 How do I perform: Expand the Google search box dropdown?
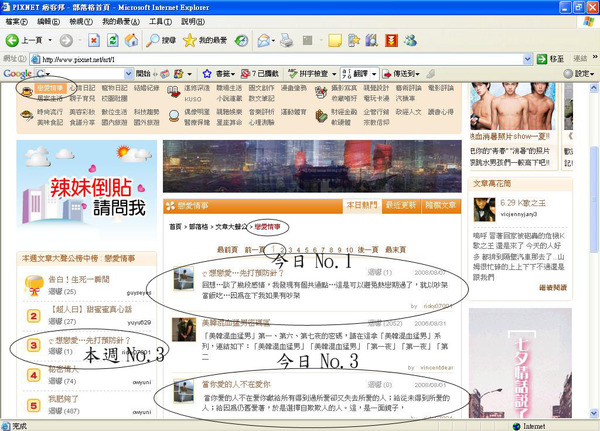pyautogui.click(x=129, y=73)
